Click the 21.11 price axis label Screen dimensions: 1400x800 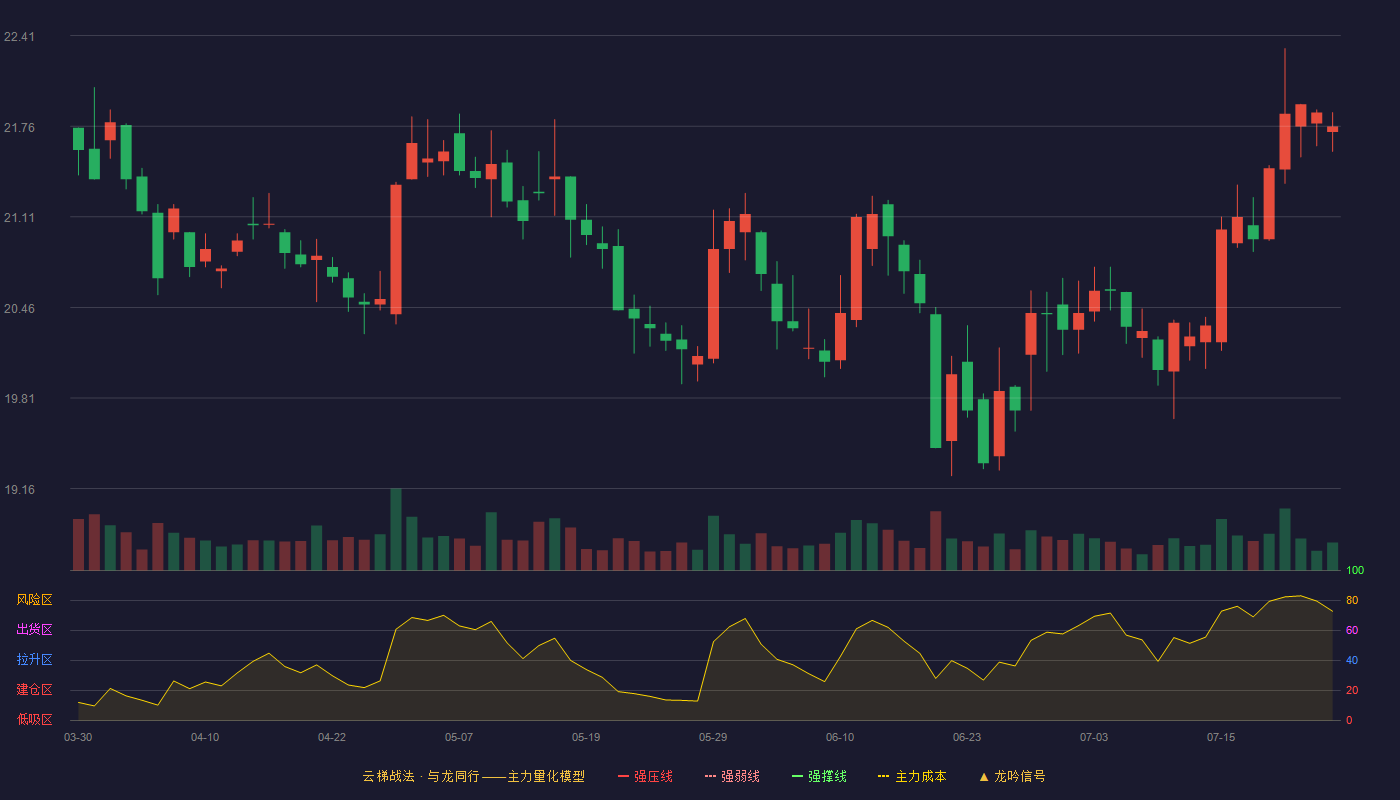point(19,218)
